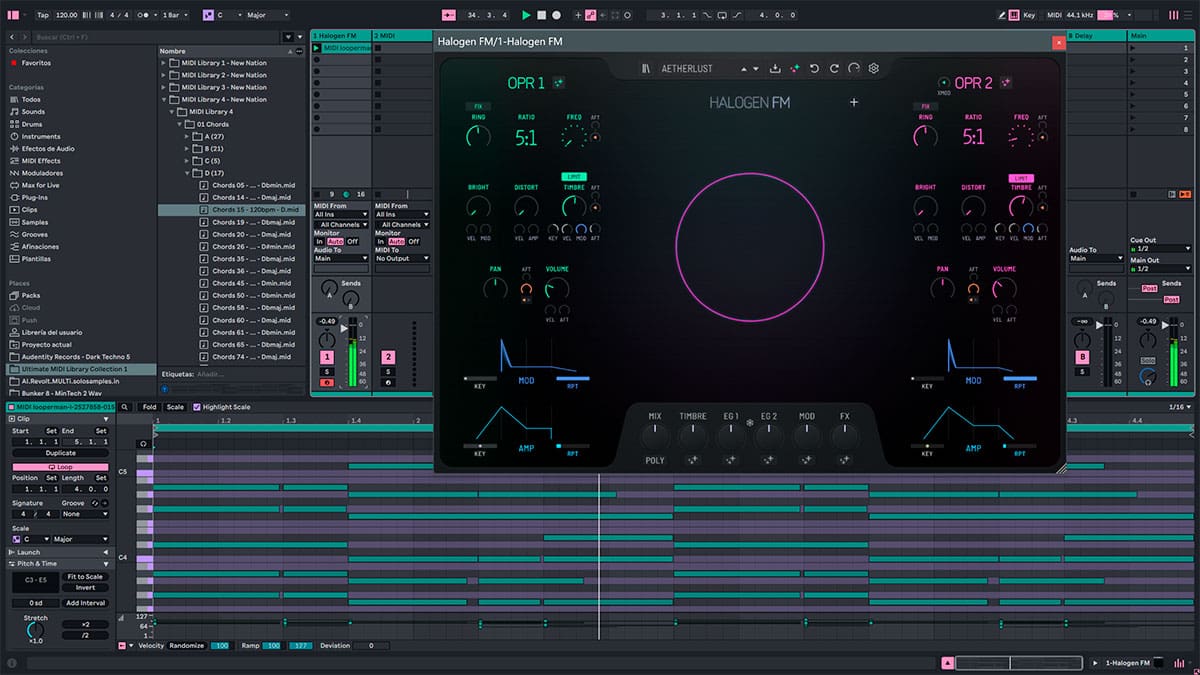Open Halogen FM settings gear
This screenshot has height=675, width=1200.
pos(873,68)
